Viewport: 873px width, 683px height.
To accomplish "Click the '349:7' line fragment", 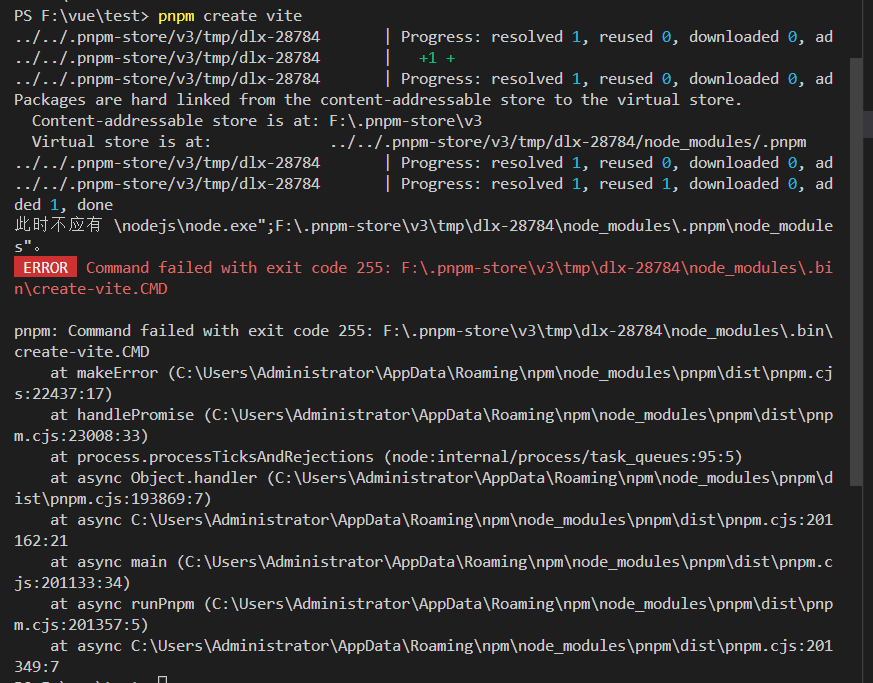I will pyautogui.click(x=36, y=667).
